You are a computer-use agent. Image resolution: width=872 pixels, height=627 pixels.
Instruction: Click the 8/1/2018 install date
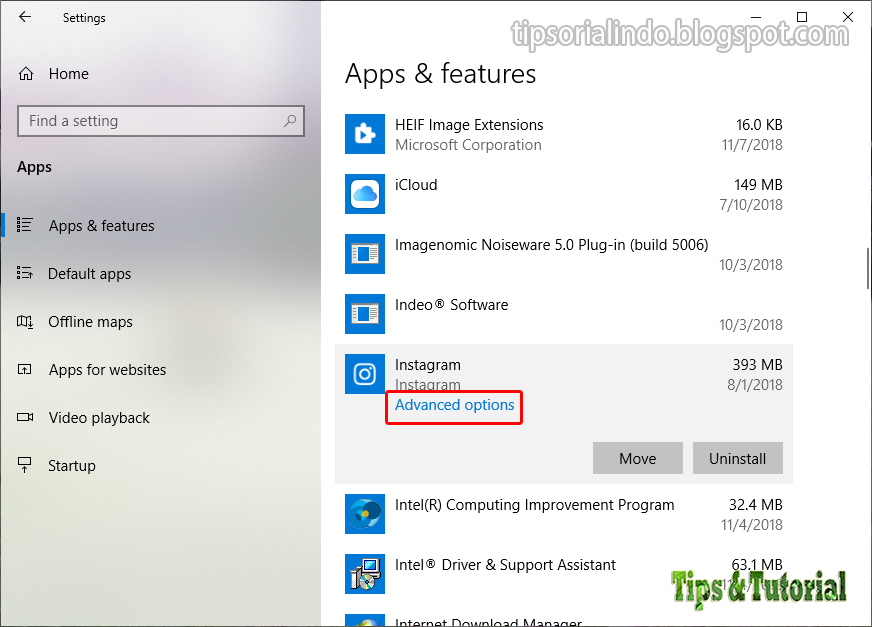tap(755, 385)
